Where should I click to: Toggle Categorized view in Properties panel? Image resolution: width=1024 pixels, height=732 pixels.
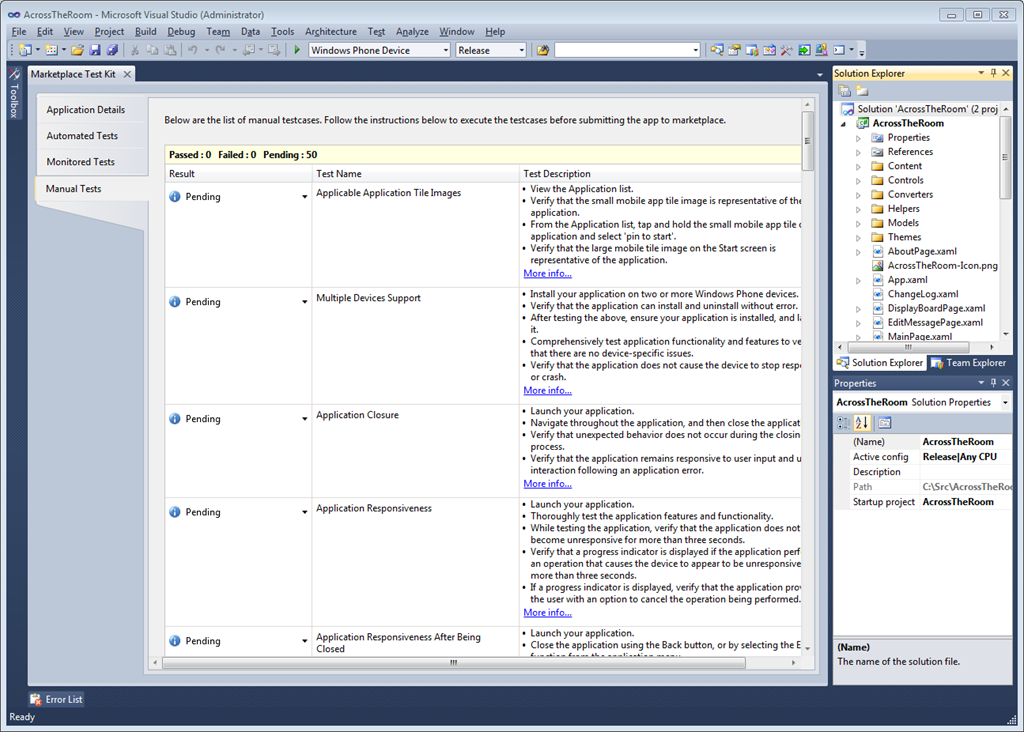point(843,422)
